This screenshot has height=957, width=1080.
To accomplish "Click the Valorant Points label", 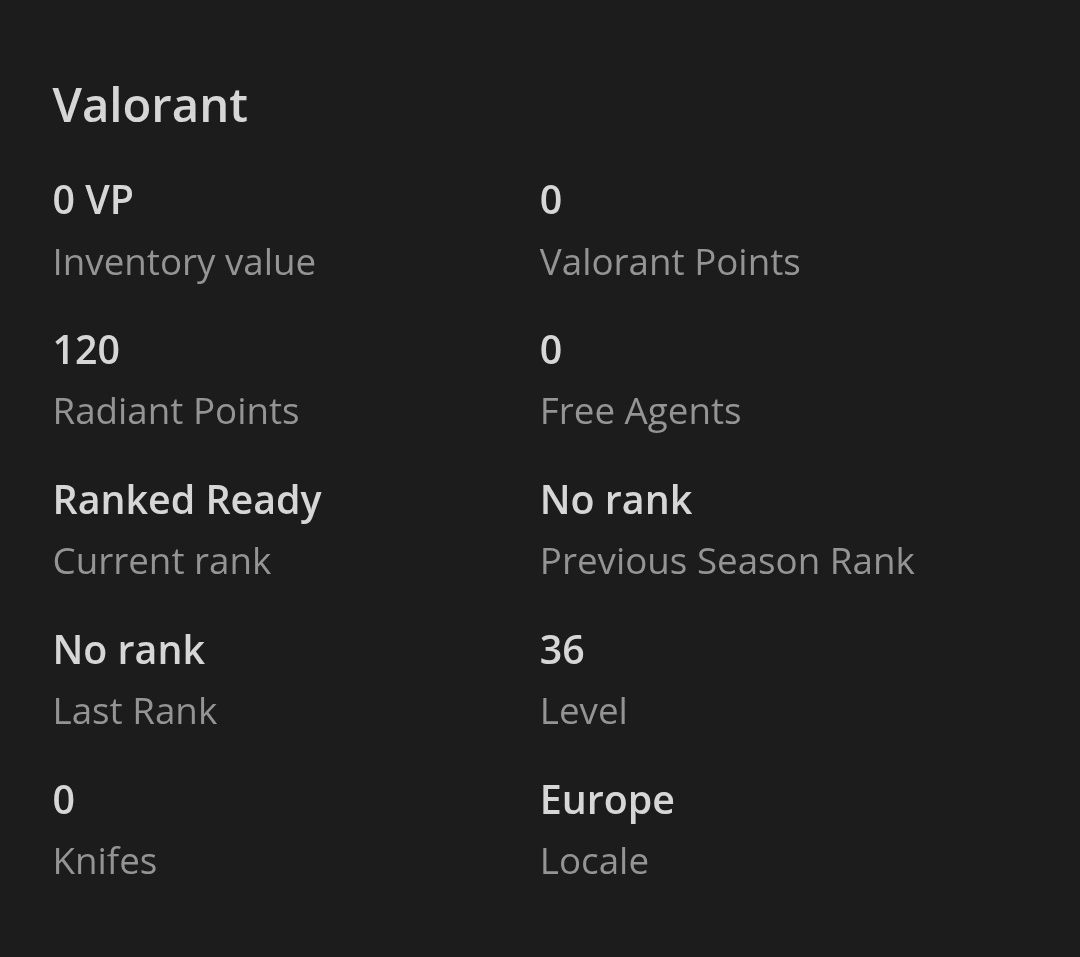I will [x=669, y=262].
